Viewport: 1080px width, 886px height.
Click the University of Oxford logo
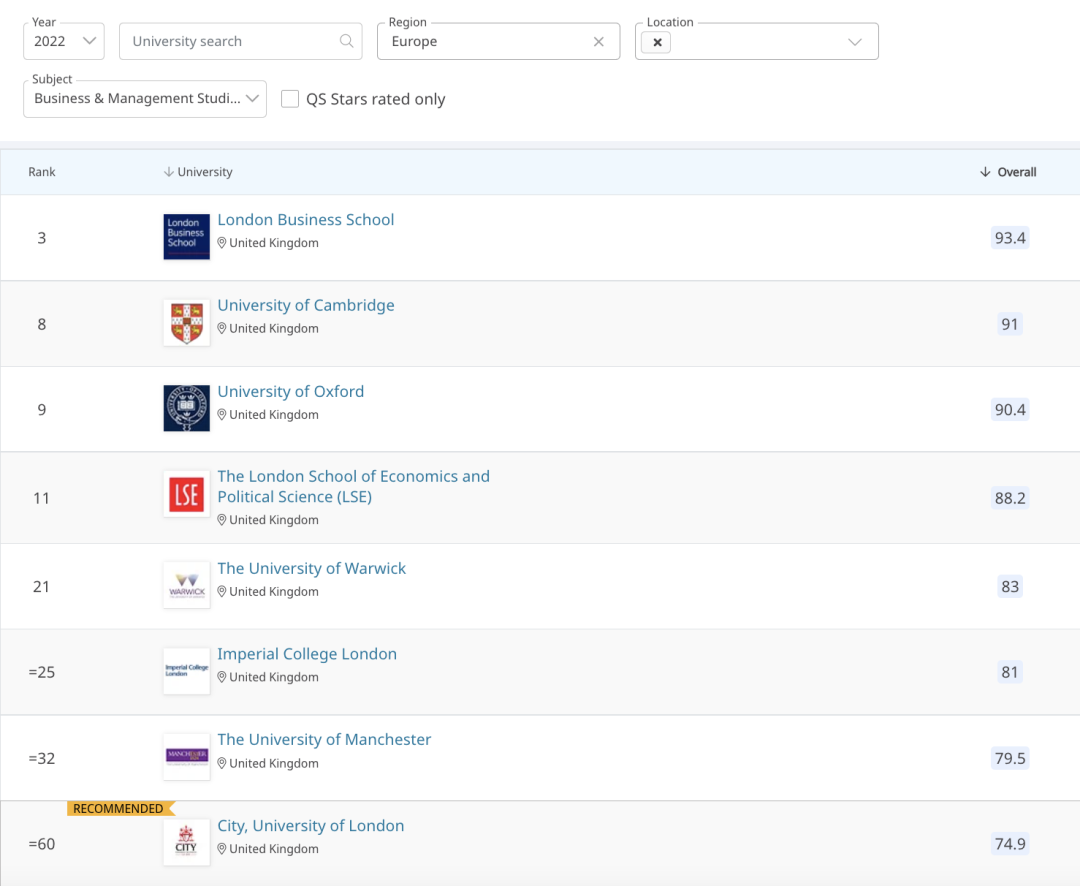tap(186, 408)
